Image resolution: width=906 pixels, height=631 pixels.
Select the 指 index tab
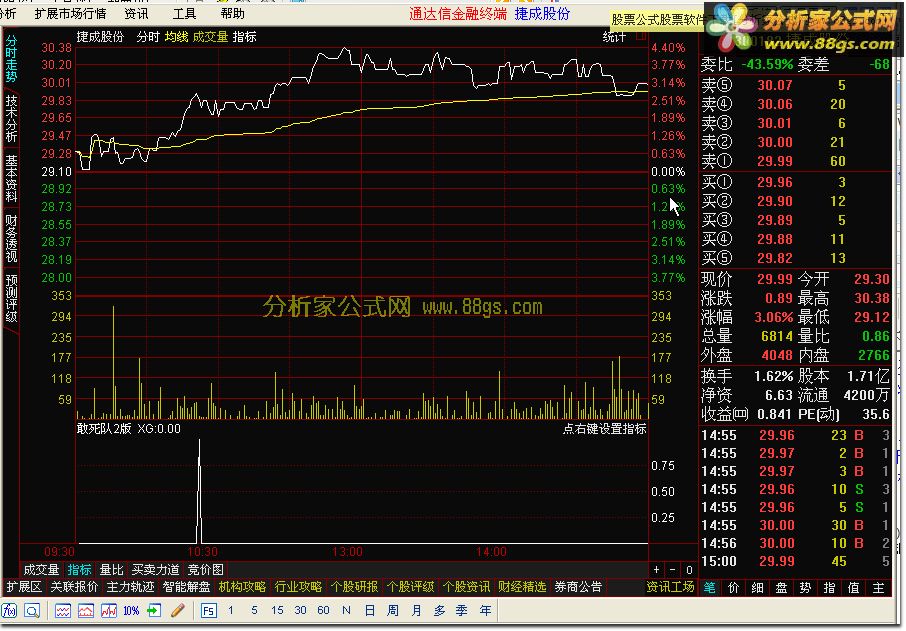click(830, 588)
